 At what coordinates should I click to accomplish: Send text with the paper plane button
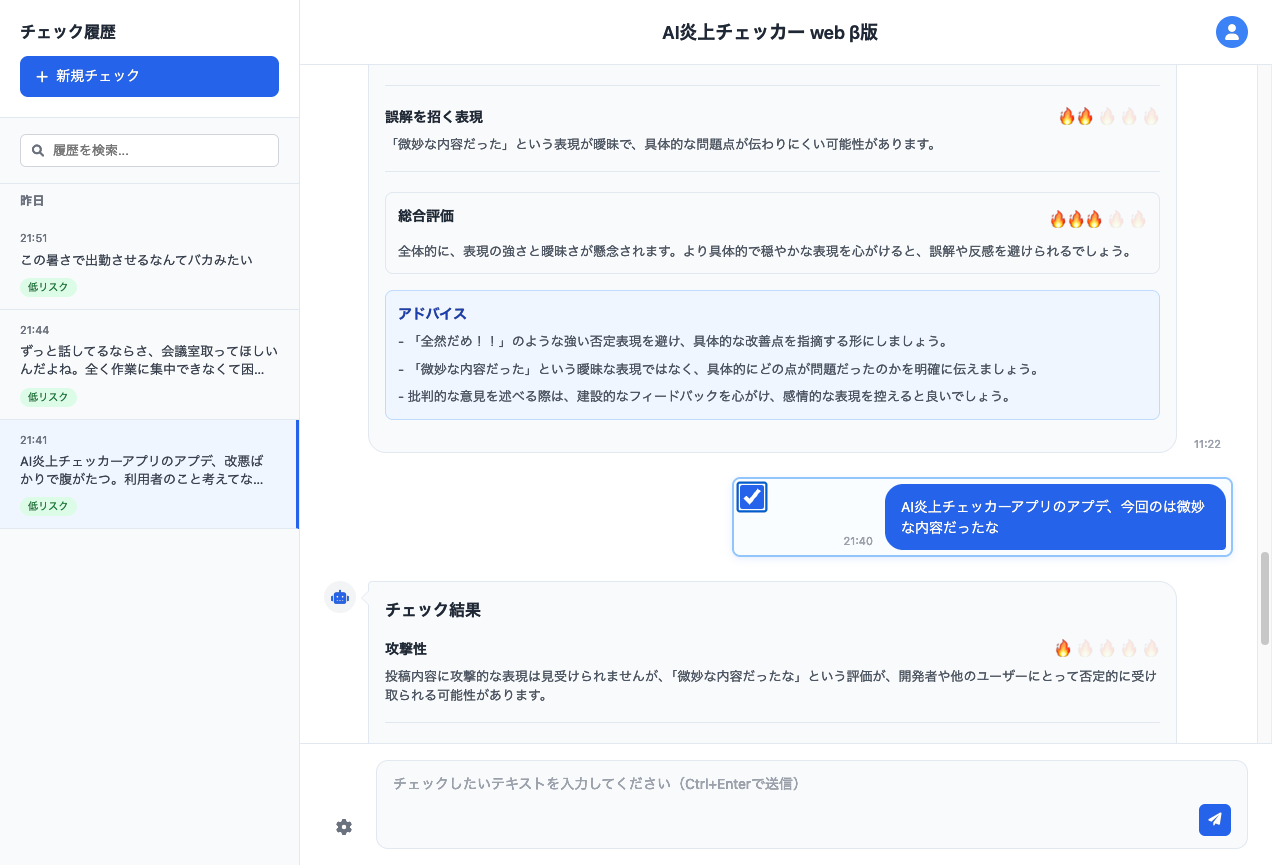coord(1214,819)
